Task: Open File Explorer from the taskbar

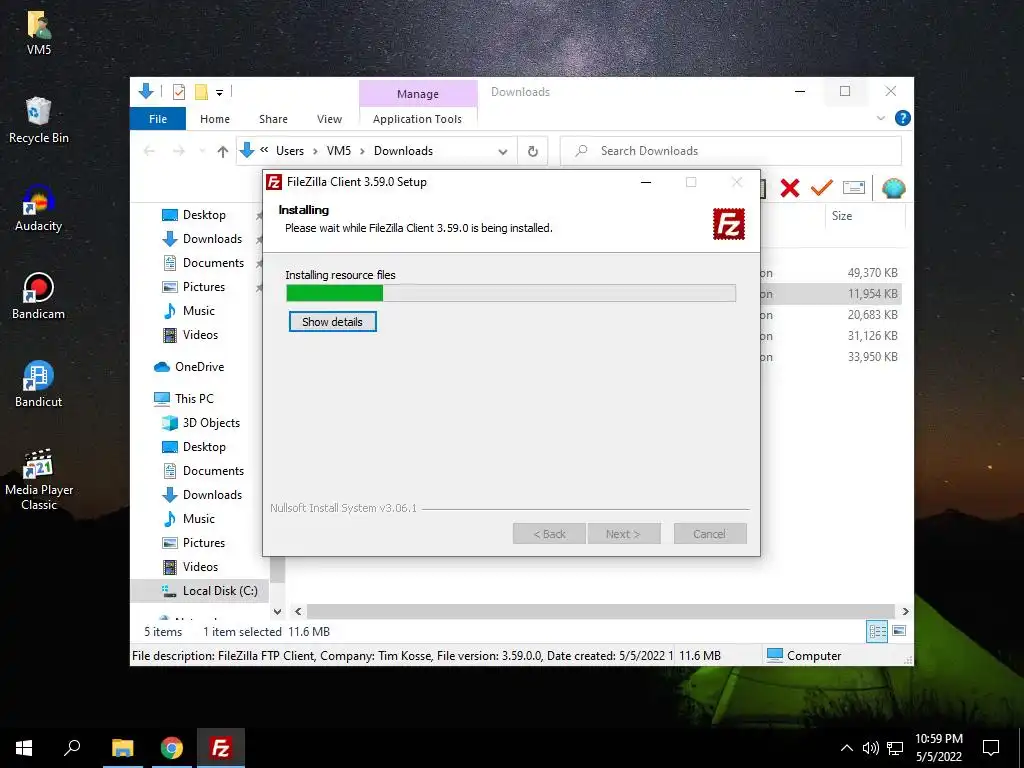Action: (x=122, y=748)
